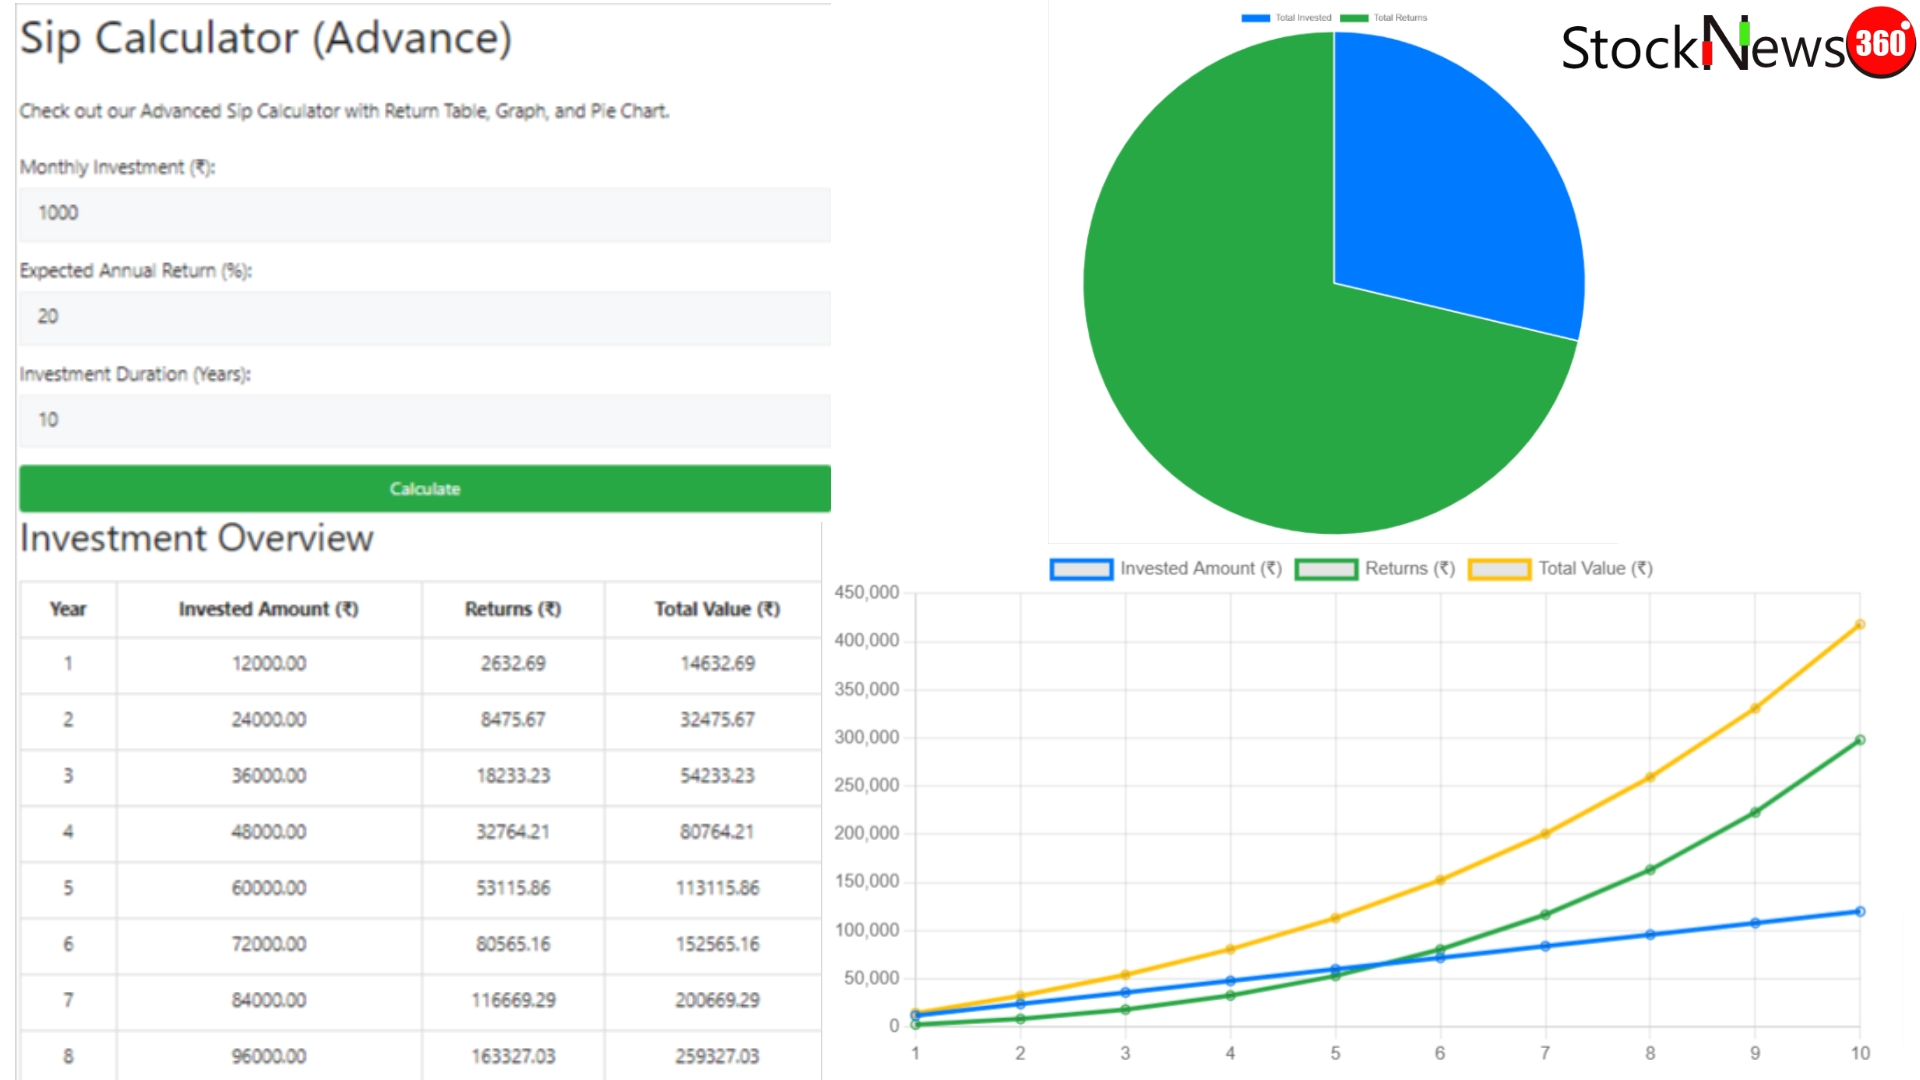Click the 116669.29 returns cell
The height and width of the screenshot is (1080, 1920).
[x=513, y=1000]
